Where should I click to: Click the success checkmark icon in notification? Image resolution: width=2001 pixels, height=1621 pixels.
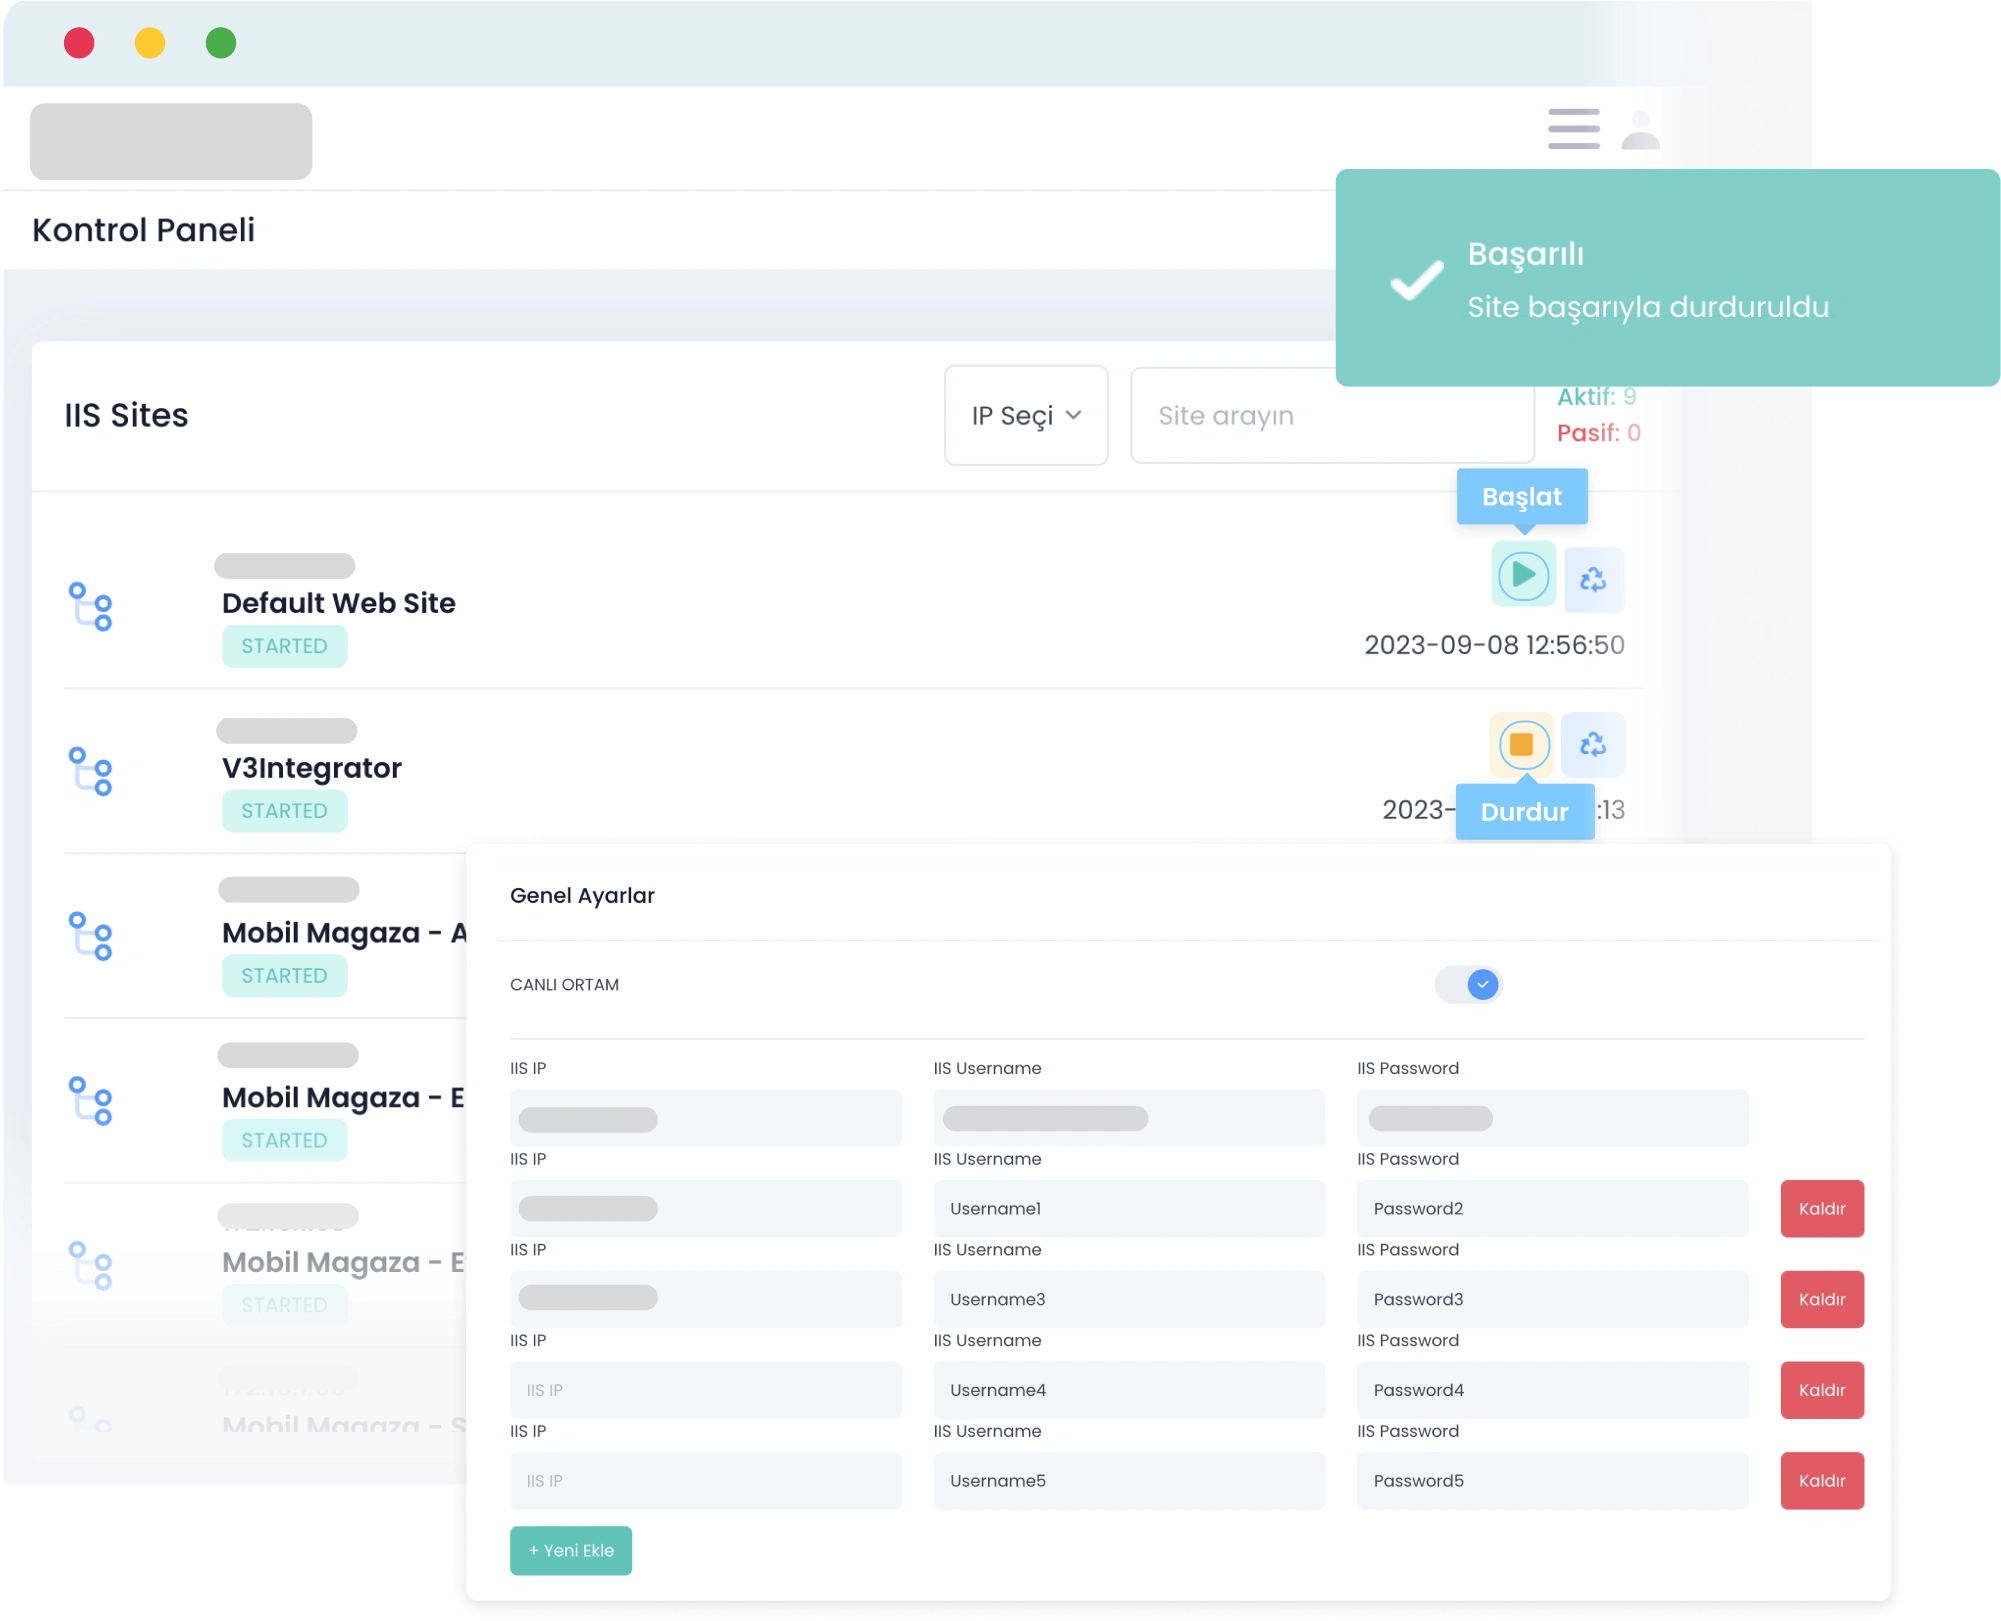coord(1416,280)
